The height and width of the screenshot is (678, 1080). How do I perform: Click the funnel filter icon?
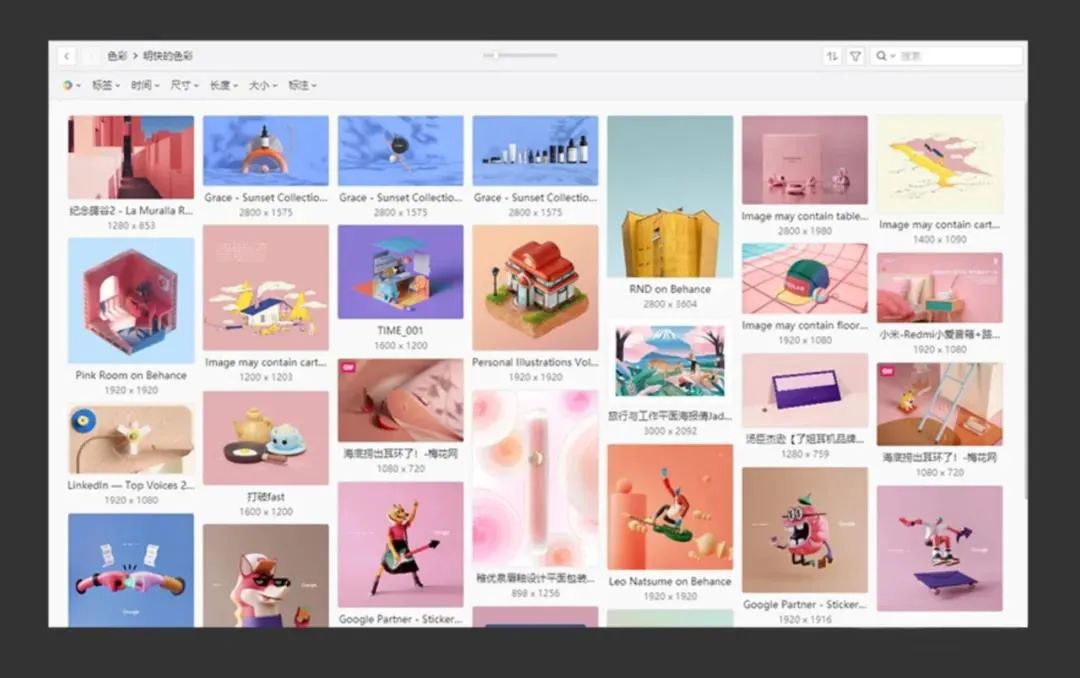(x=855, y=56)
